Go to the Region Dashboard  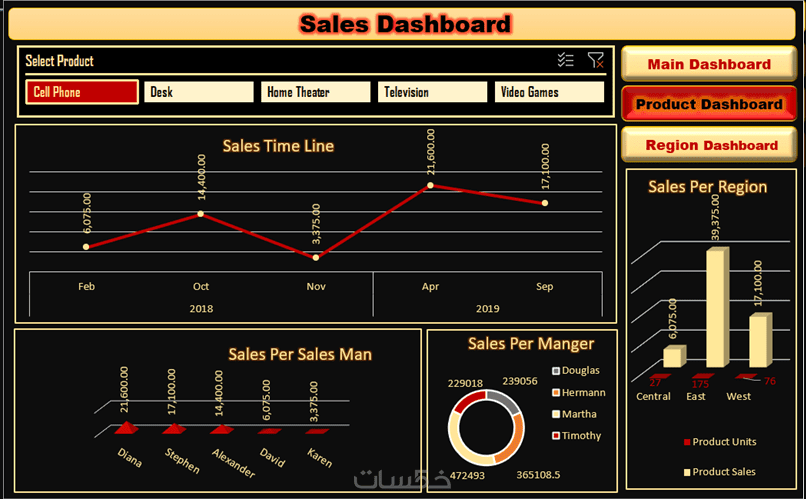coord(709,145)
